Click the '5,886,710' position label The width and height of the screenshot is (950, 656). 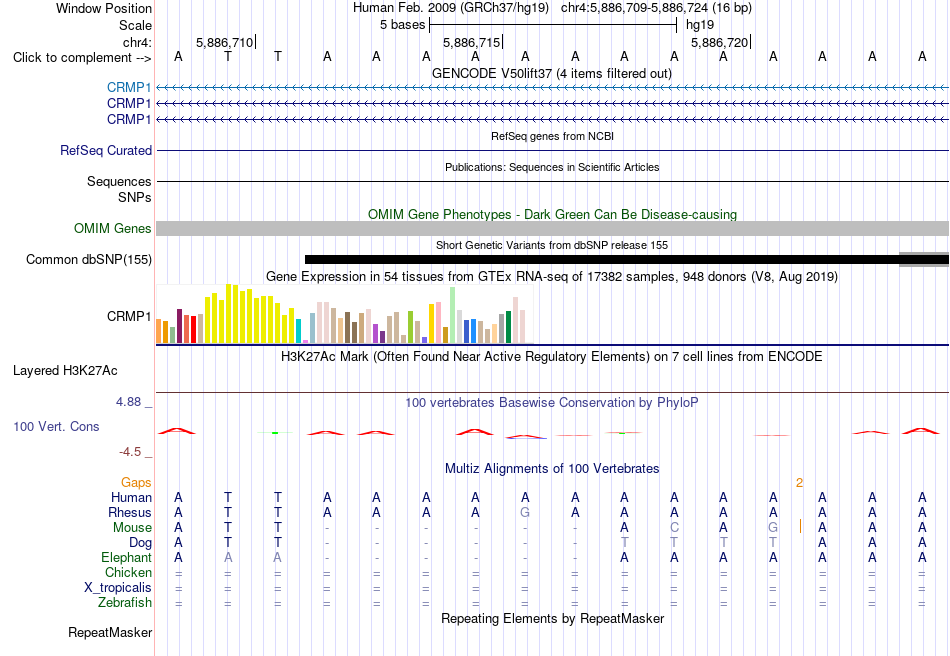click(x=224, y=42)
